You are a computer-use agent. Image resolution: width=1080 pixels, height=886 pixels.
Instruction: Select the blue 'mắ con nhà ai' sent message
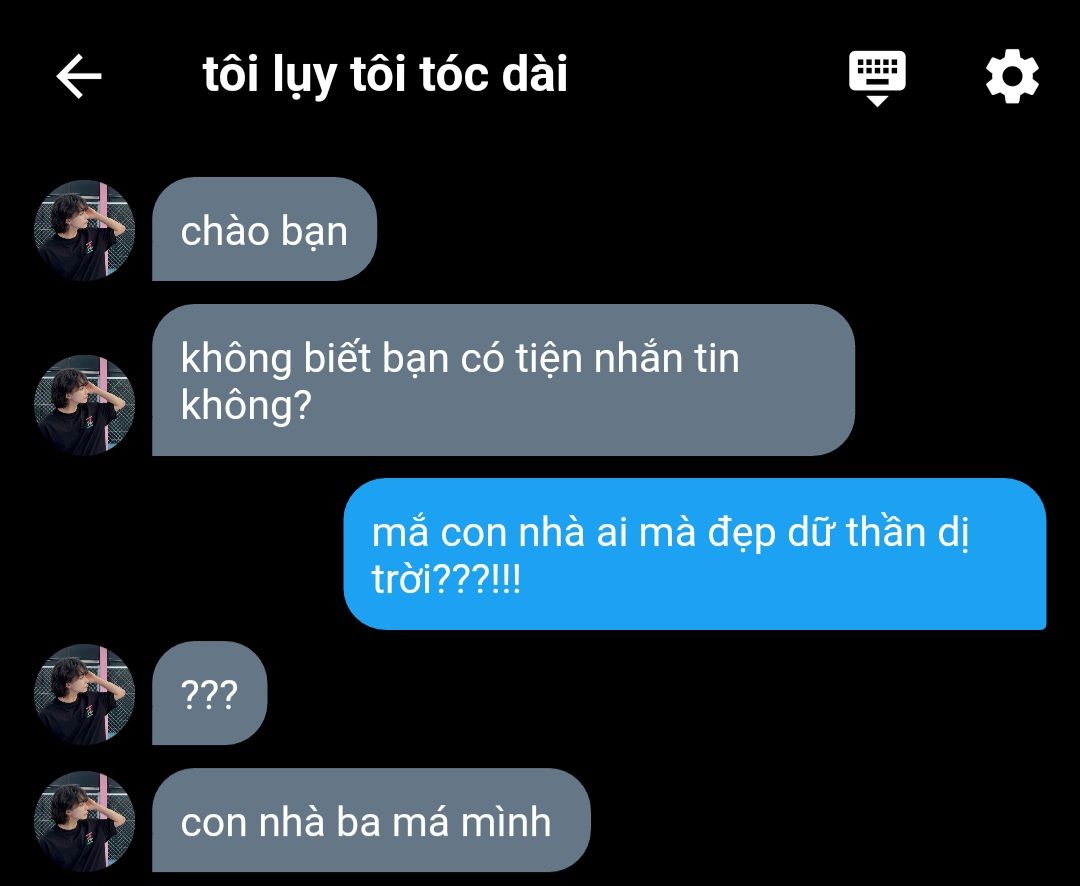coord(695,554)
